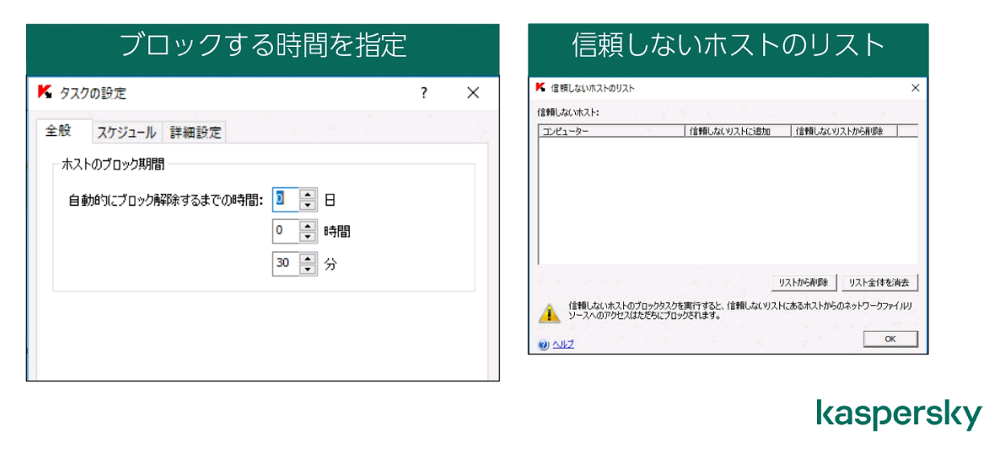Image resolution: width=1000 pixels, height=450 pixels.
Task: Click the 自動的にブロック解除するまでの時間 label
Action: coord(166,200)
